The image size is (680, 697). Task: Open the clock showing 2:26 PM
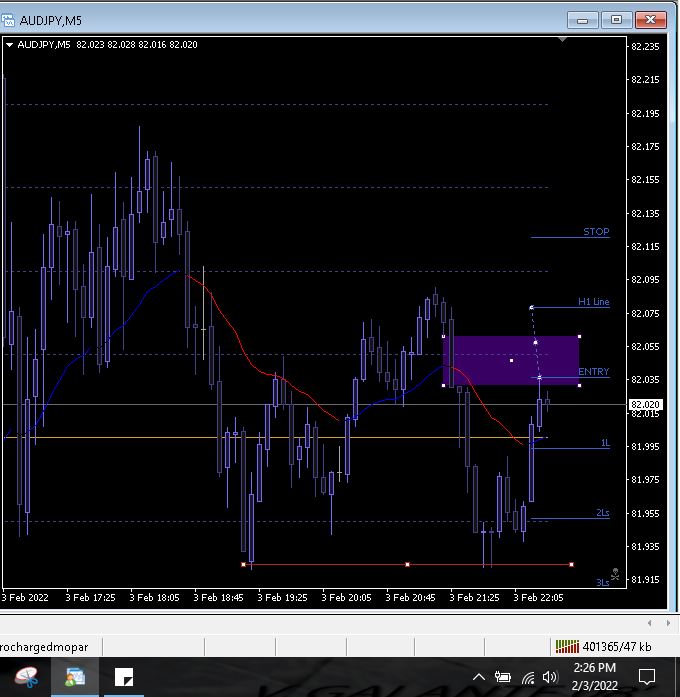pos(595,677)
